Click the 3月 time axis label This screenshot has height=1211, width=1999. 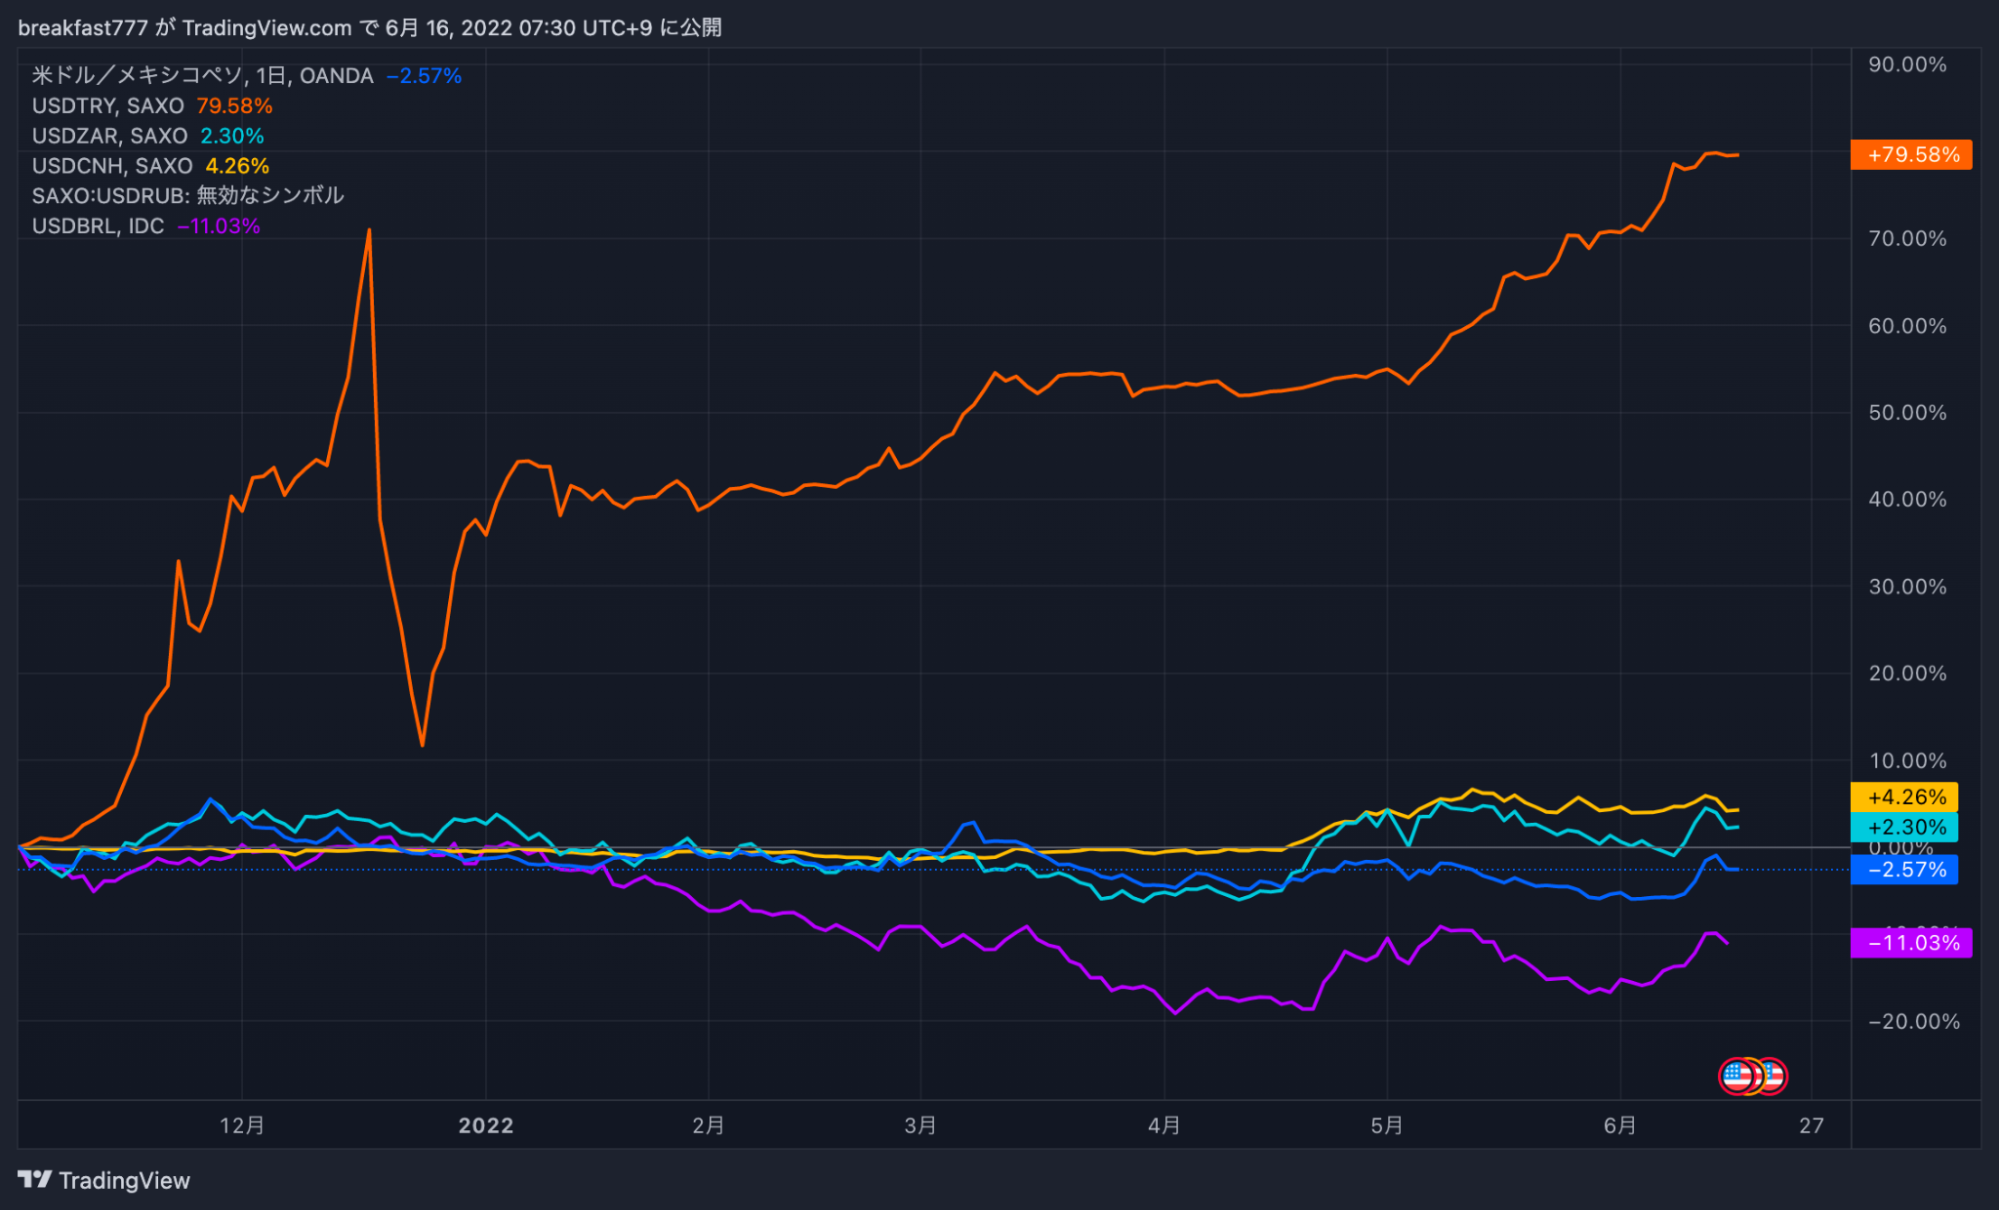[x=920, y=1126]
